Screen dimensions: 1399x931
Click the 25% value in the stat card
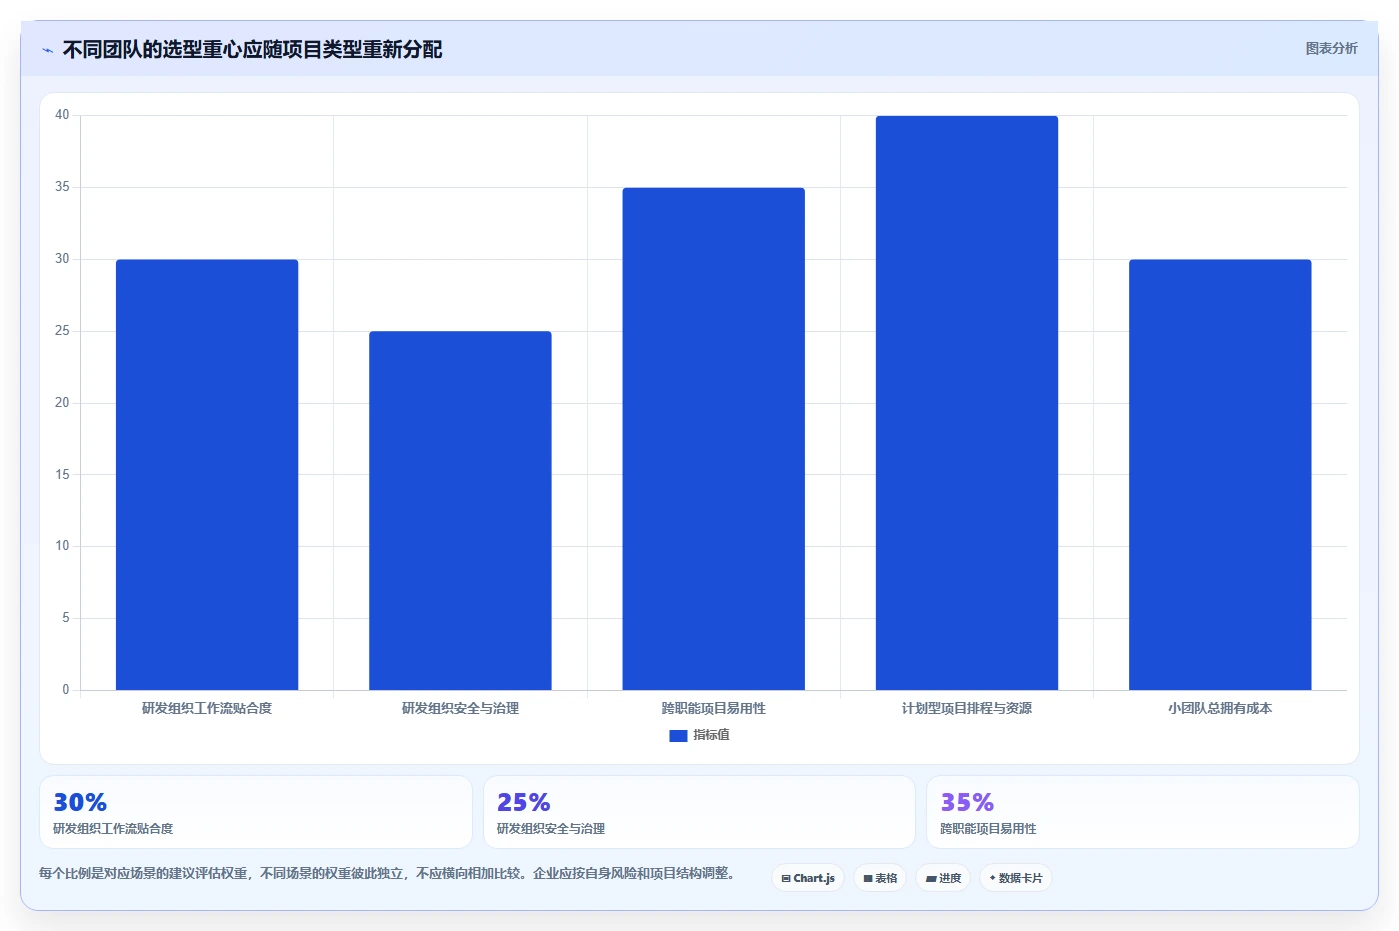click(x=523, y=802)
